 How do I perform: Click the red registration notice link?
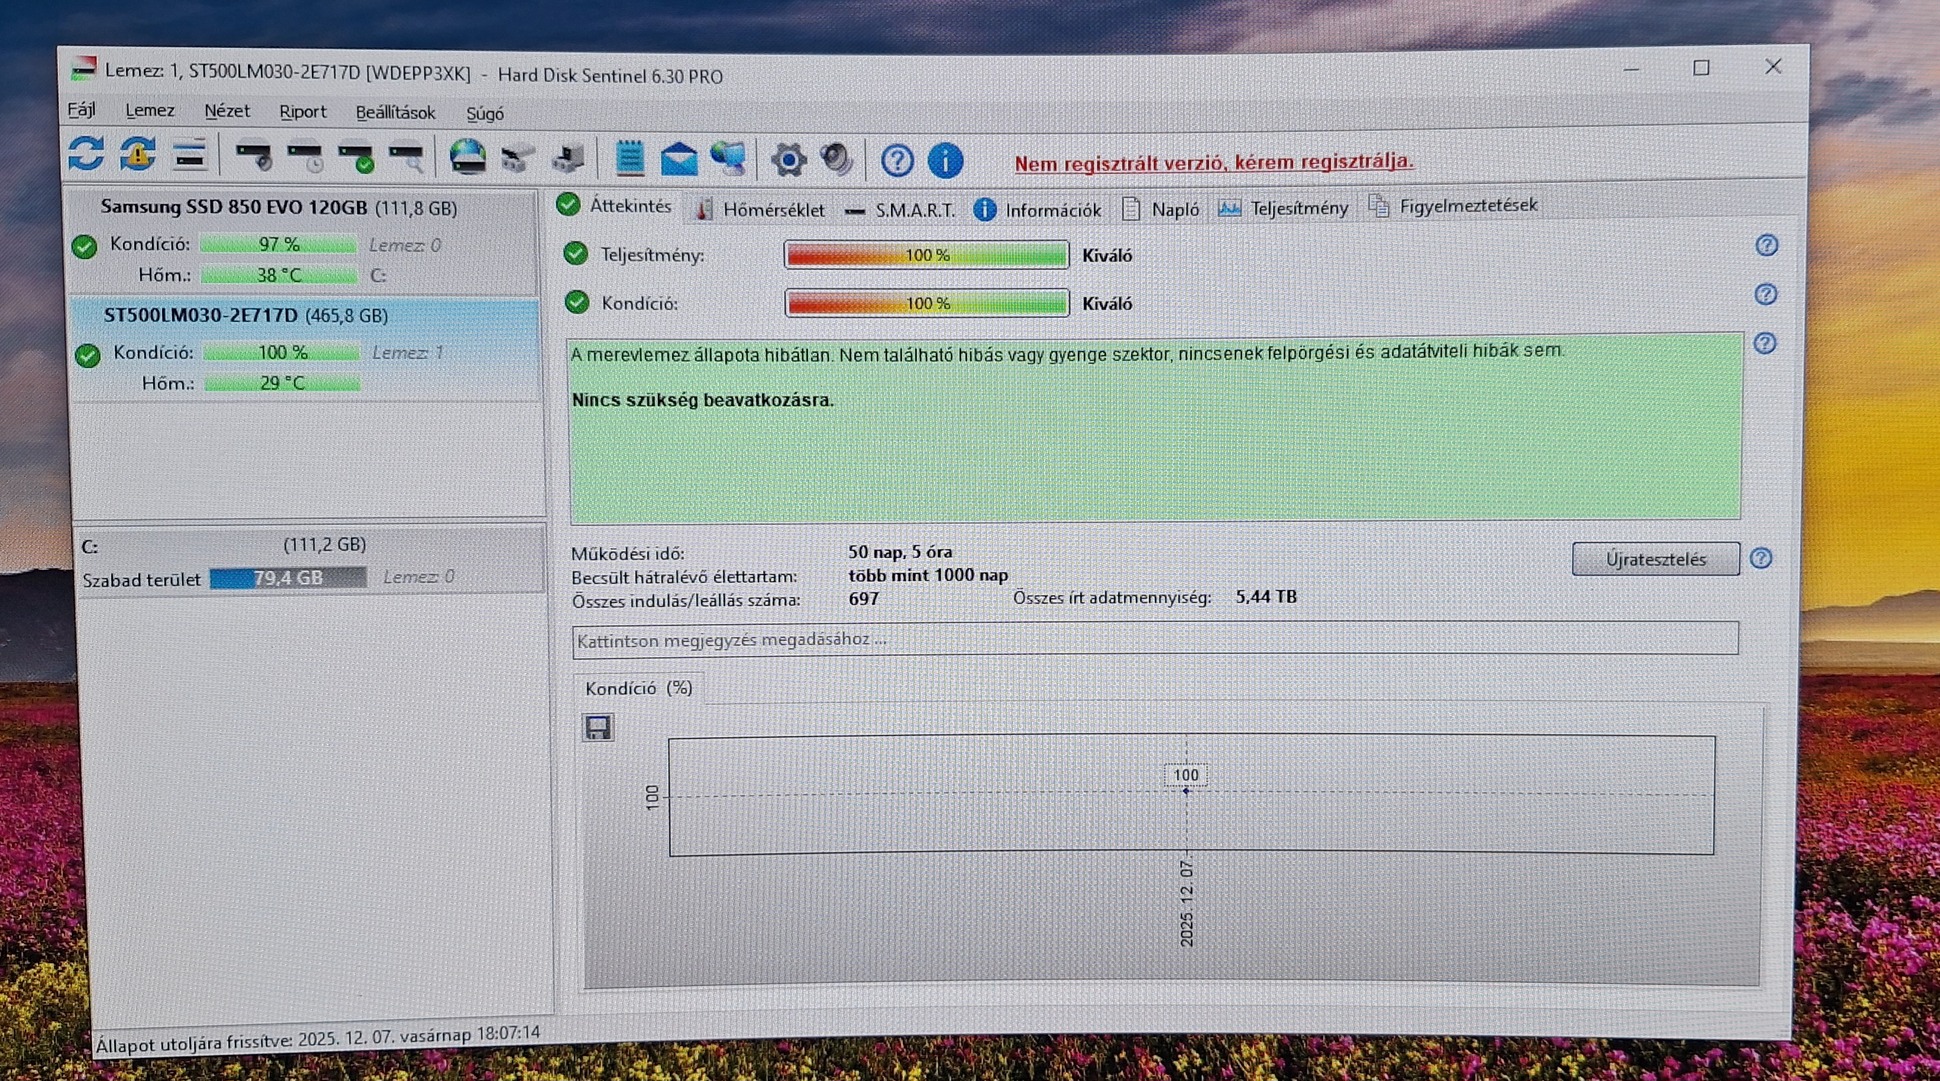tap(1213, 162)
